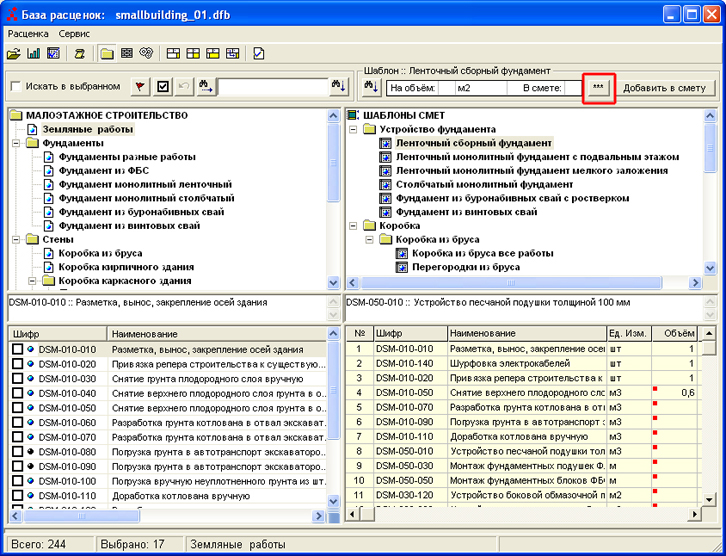Collapse the Фундаменты tree folder
Image resolution: width=726 pixels, height=556 pixels.
(17, 143)
